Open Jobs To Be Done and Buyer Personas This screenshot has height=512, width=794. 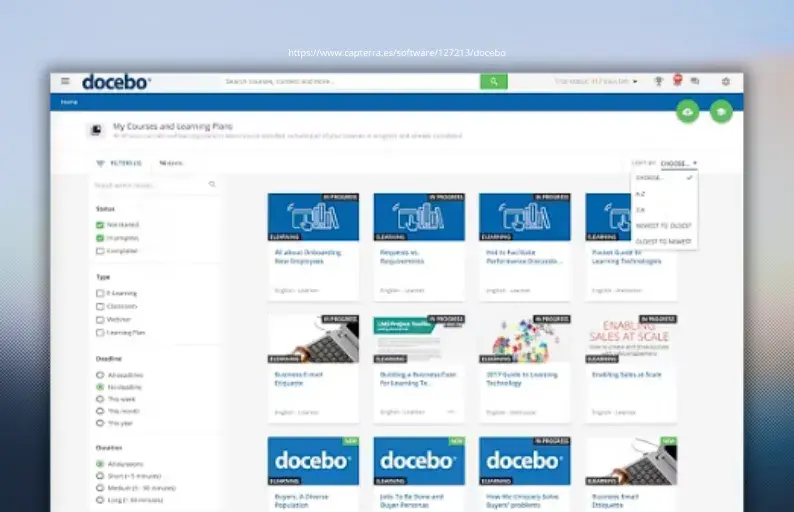click(412, 501)
